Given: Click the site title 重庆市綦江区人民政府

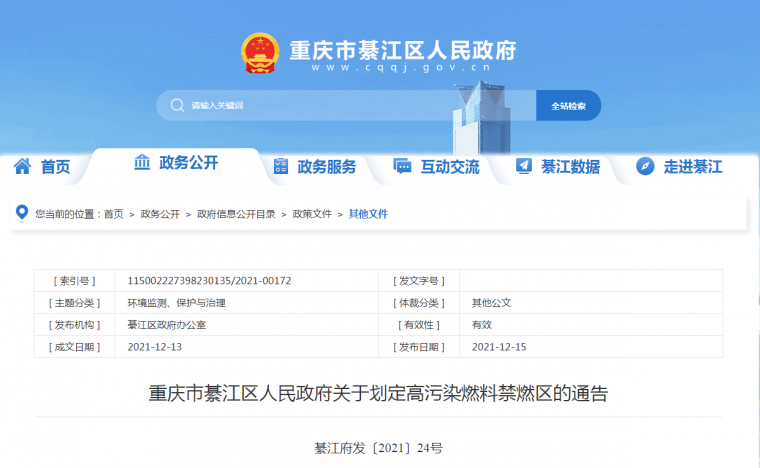Looking at the screenshot, I should [x=402, y=50].
